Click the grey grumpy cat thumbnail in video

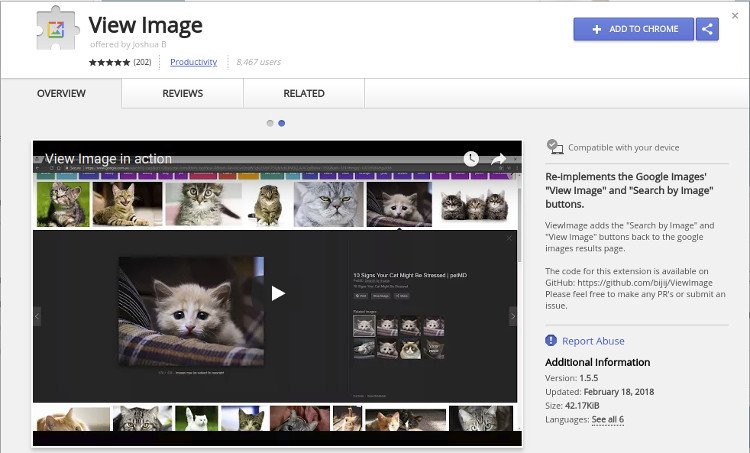[329, 204]
